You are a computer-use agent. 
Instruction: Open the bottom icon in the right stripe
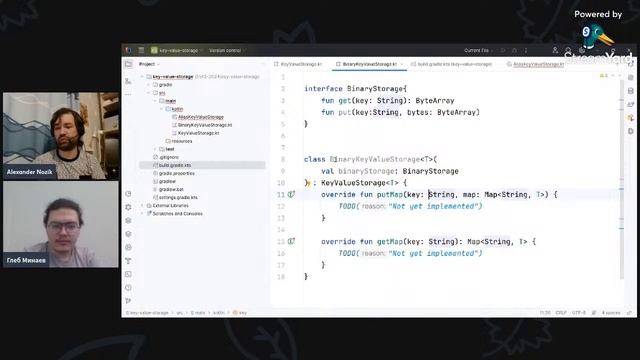click(631, 131)
